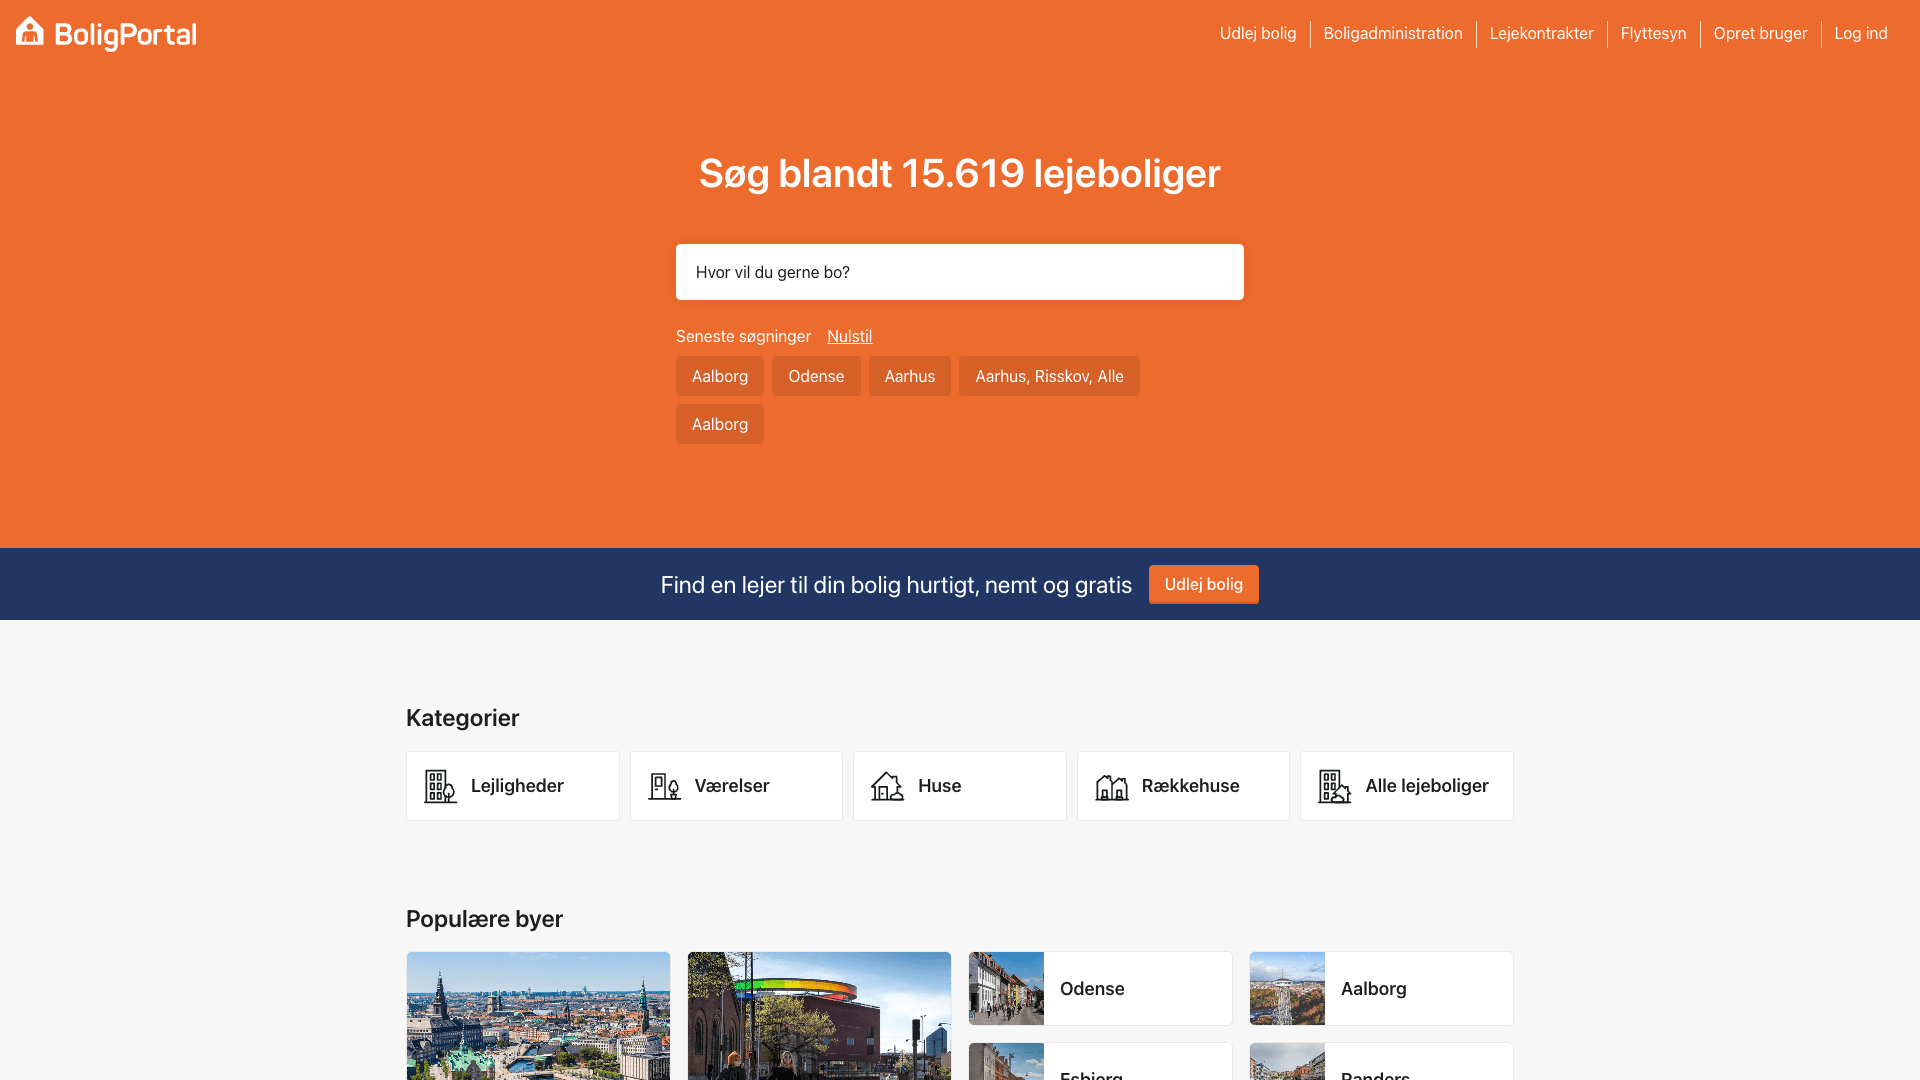This screenshot has width=1920, height=1080.
Task: Open the Aalborg popular city link
Action: click(x=1381, y=988)
